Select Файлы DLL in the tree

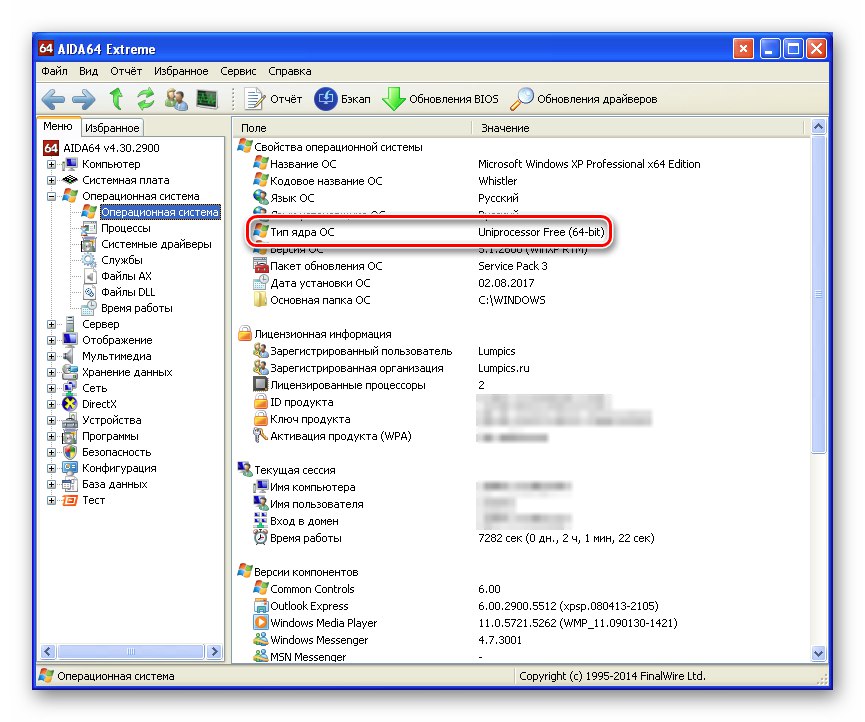coord(128,292)
